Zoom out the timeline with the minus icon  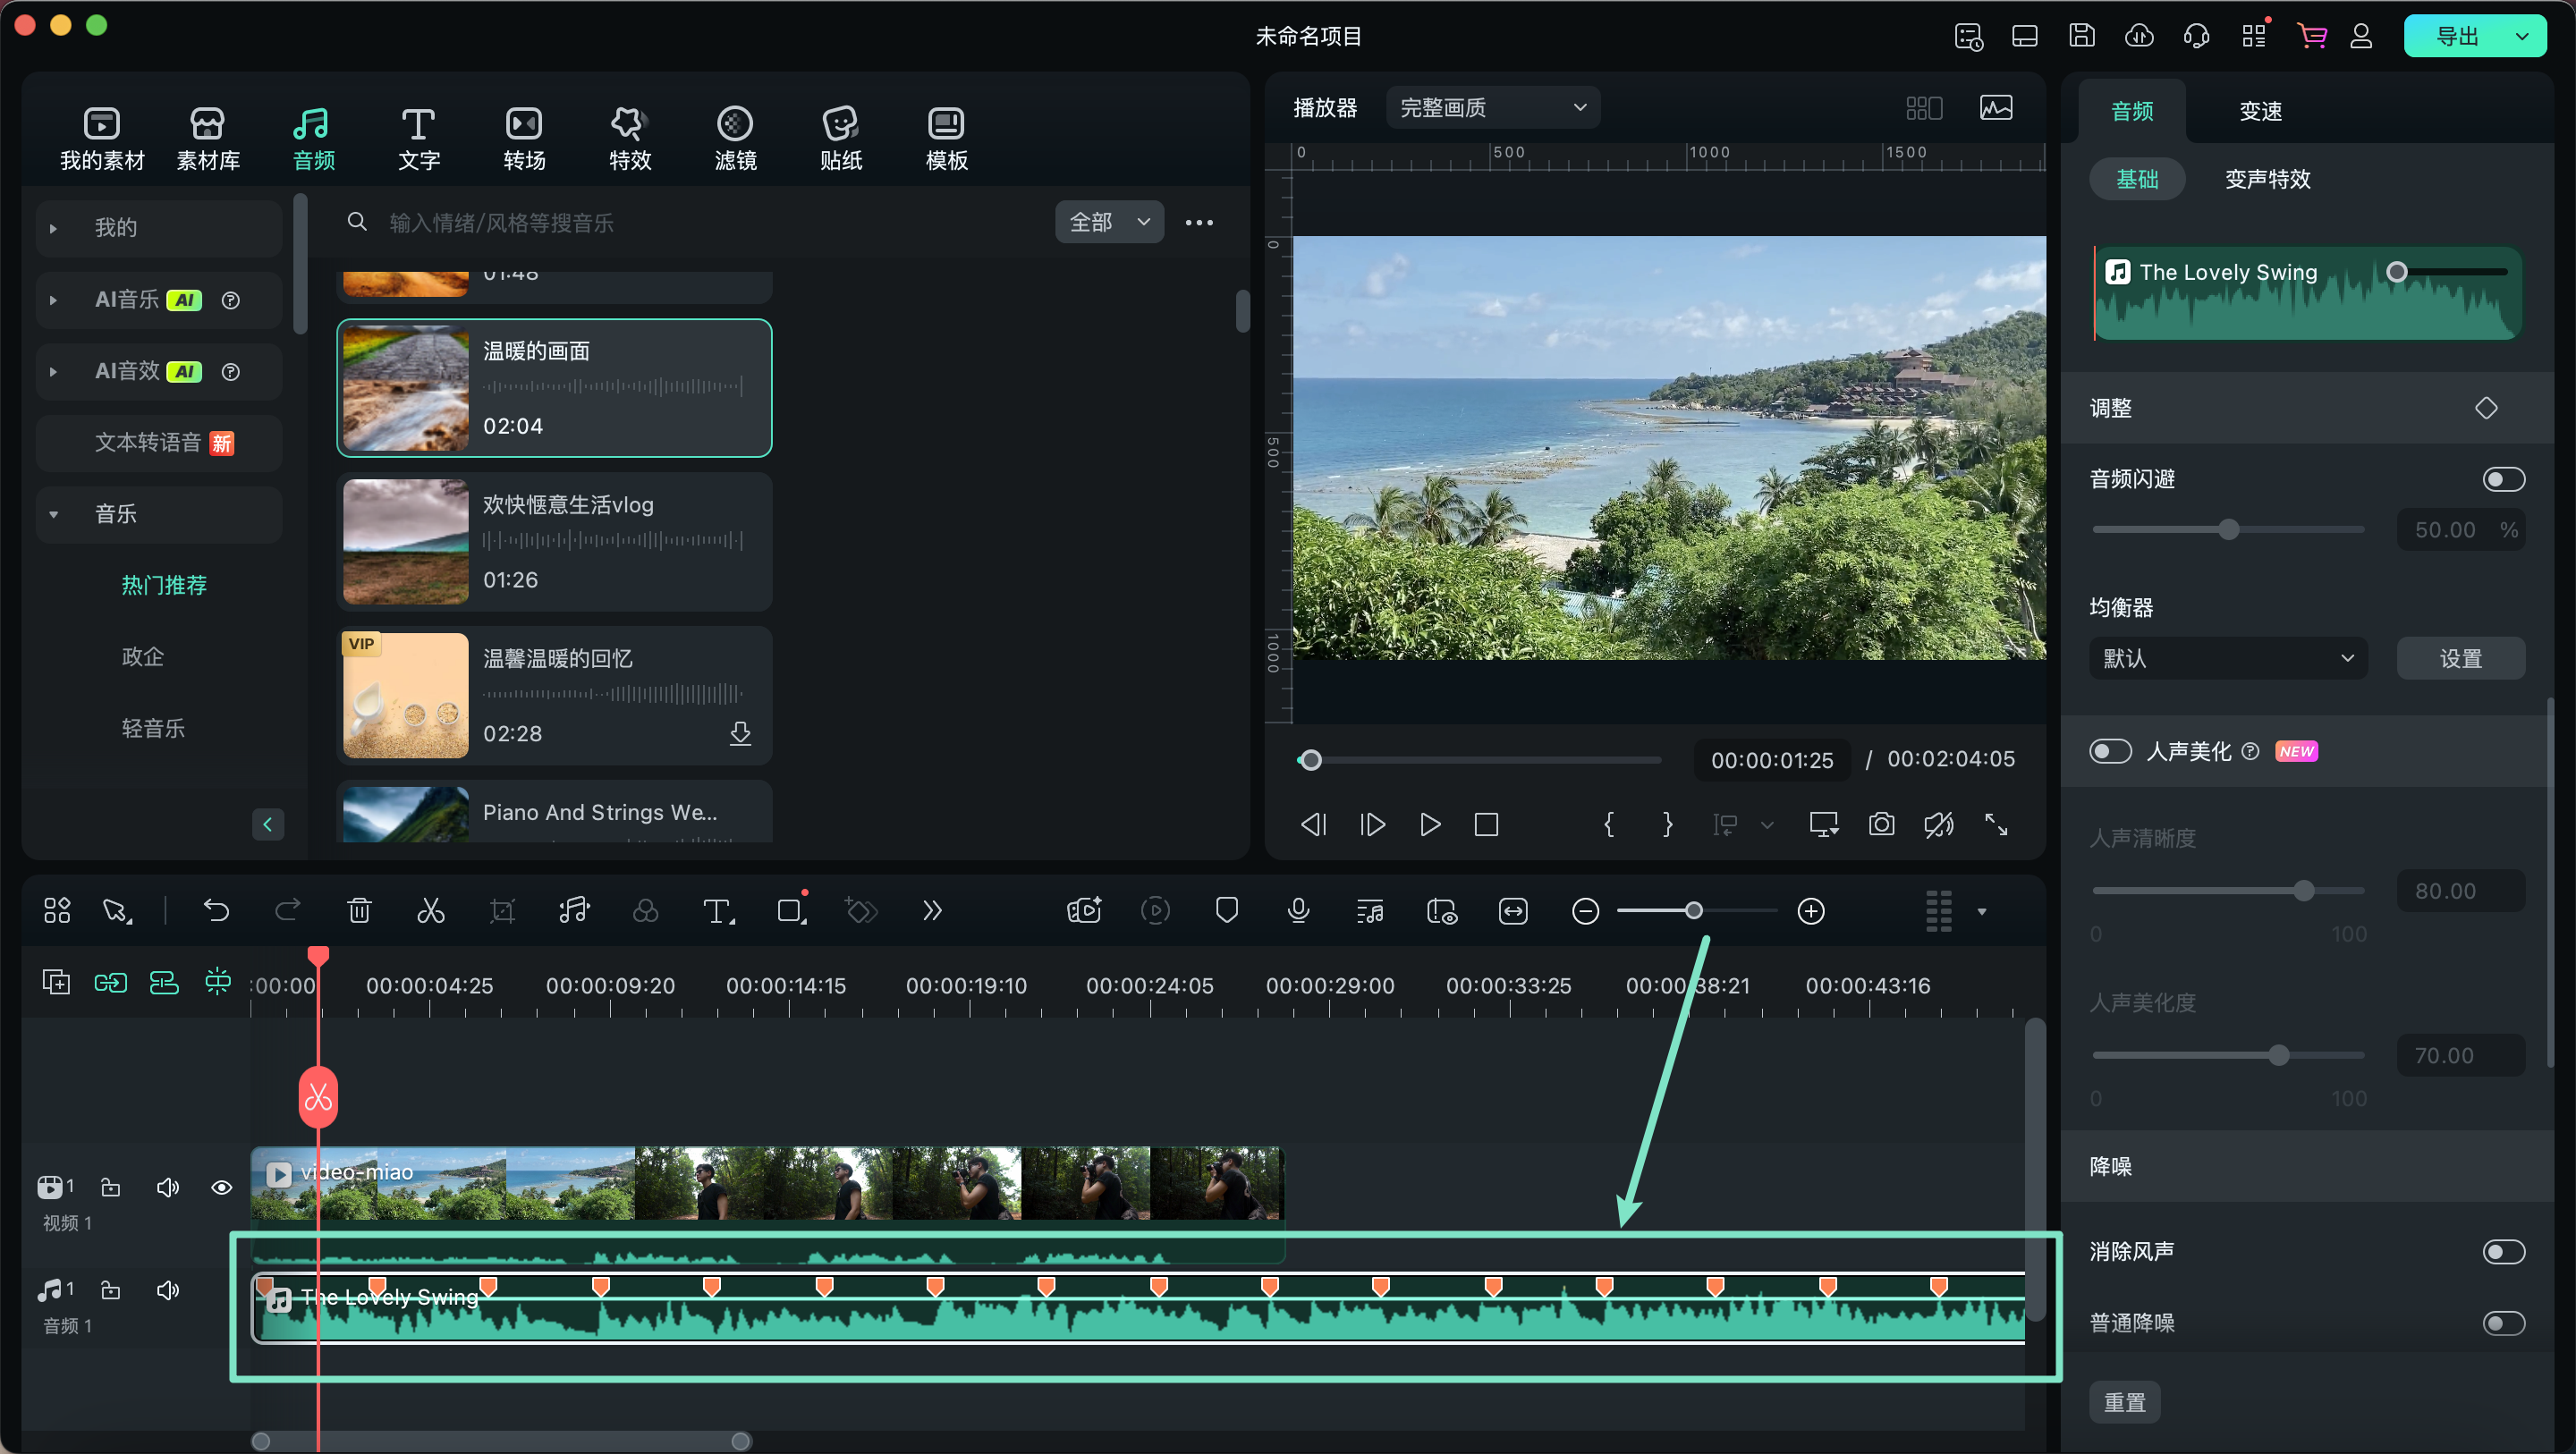1585,911
